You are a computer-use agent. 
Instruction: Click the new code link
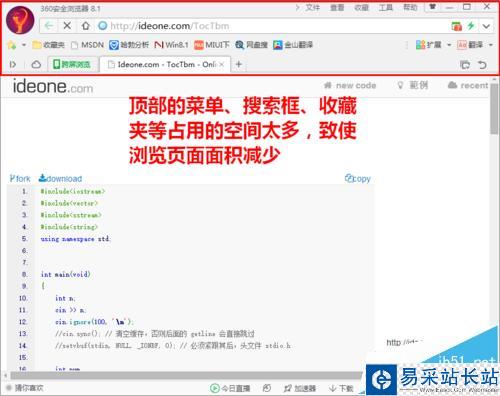(x=350, y=86)
